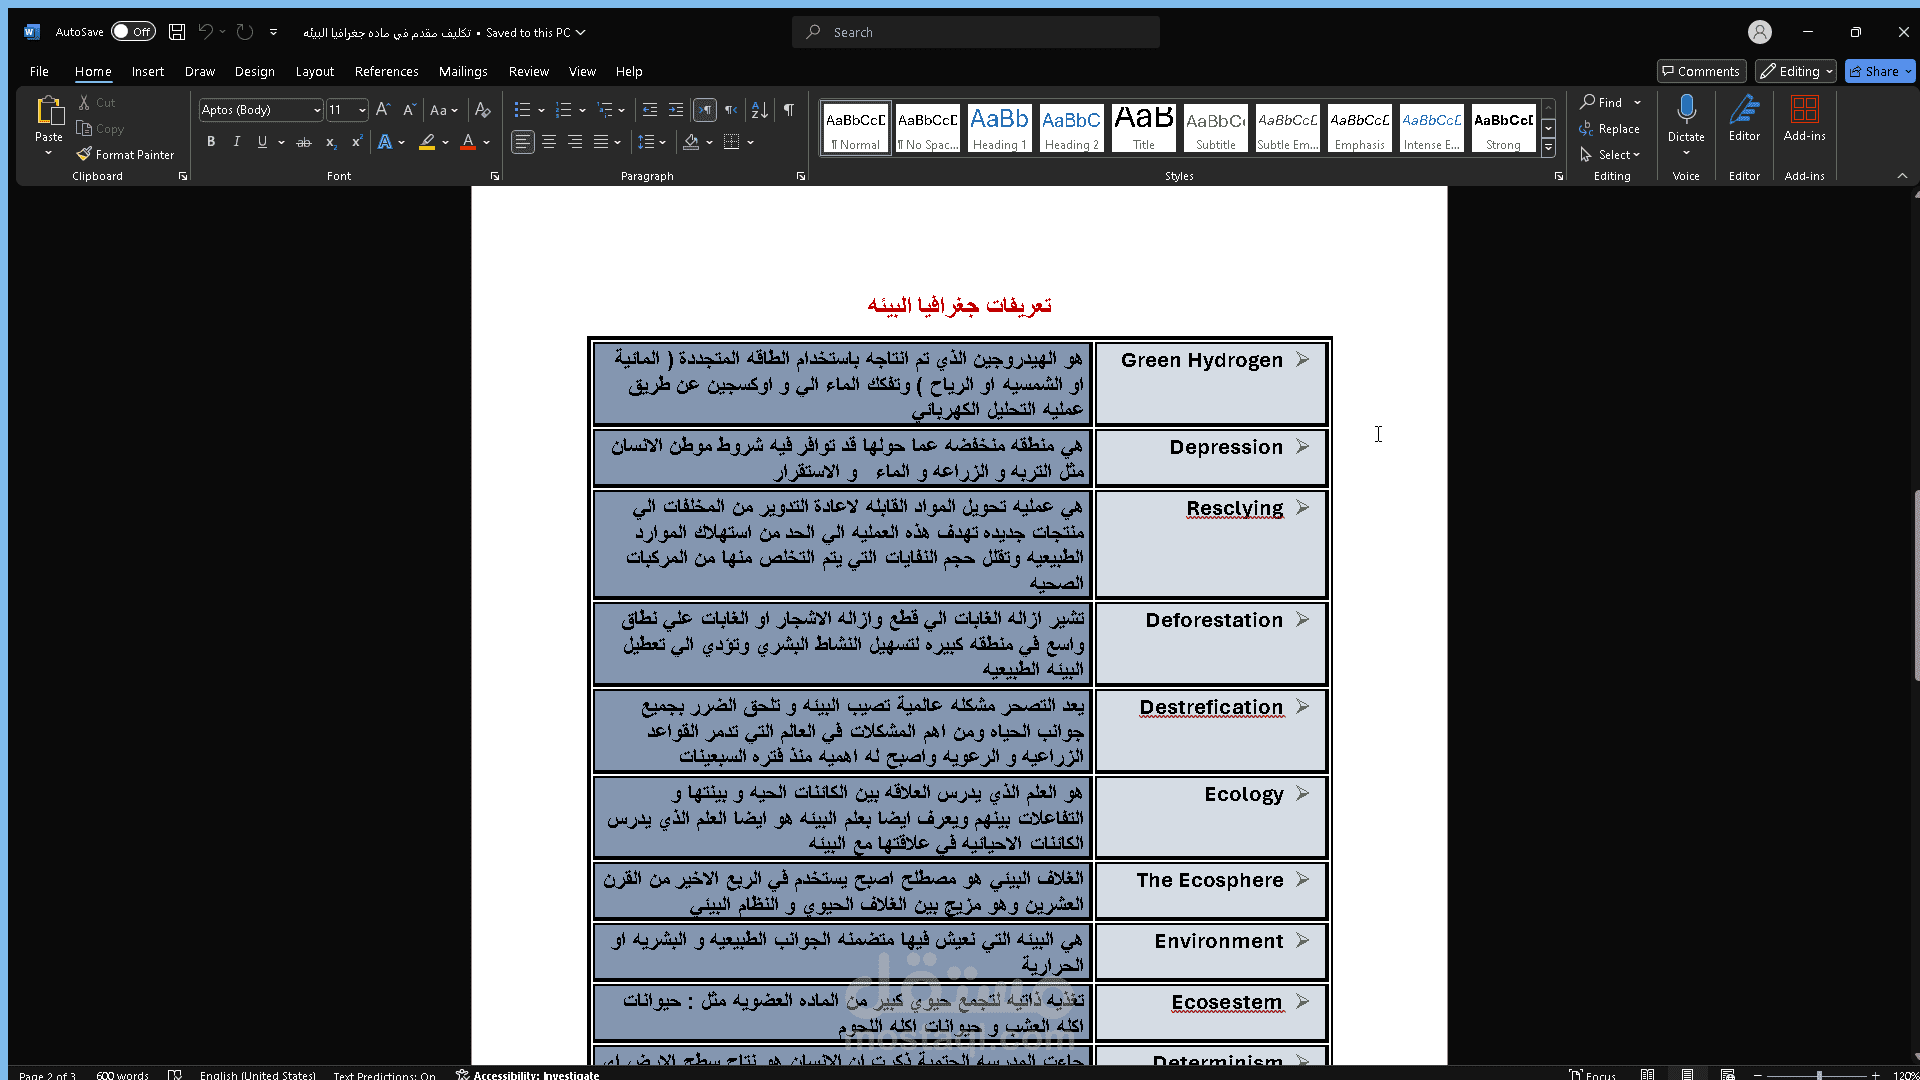Viewport: 1920px width, 1080px height.
Task: Open the File menu
Action: point(39,71)
